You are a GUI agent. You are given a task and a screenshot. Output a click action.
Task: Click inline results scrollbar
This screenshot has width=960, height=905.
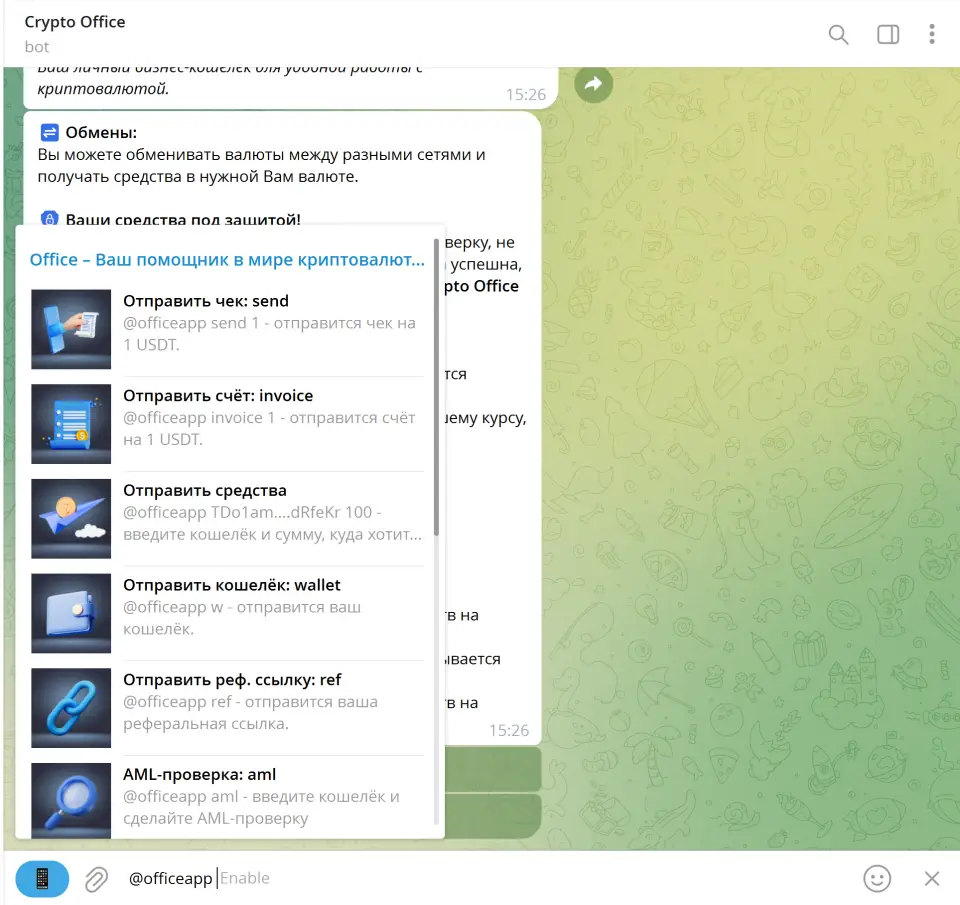(437, 387)
